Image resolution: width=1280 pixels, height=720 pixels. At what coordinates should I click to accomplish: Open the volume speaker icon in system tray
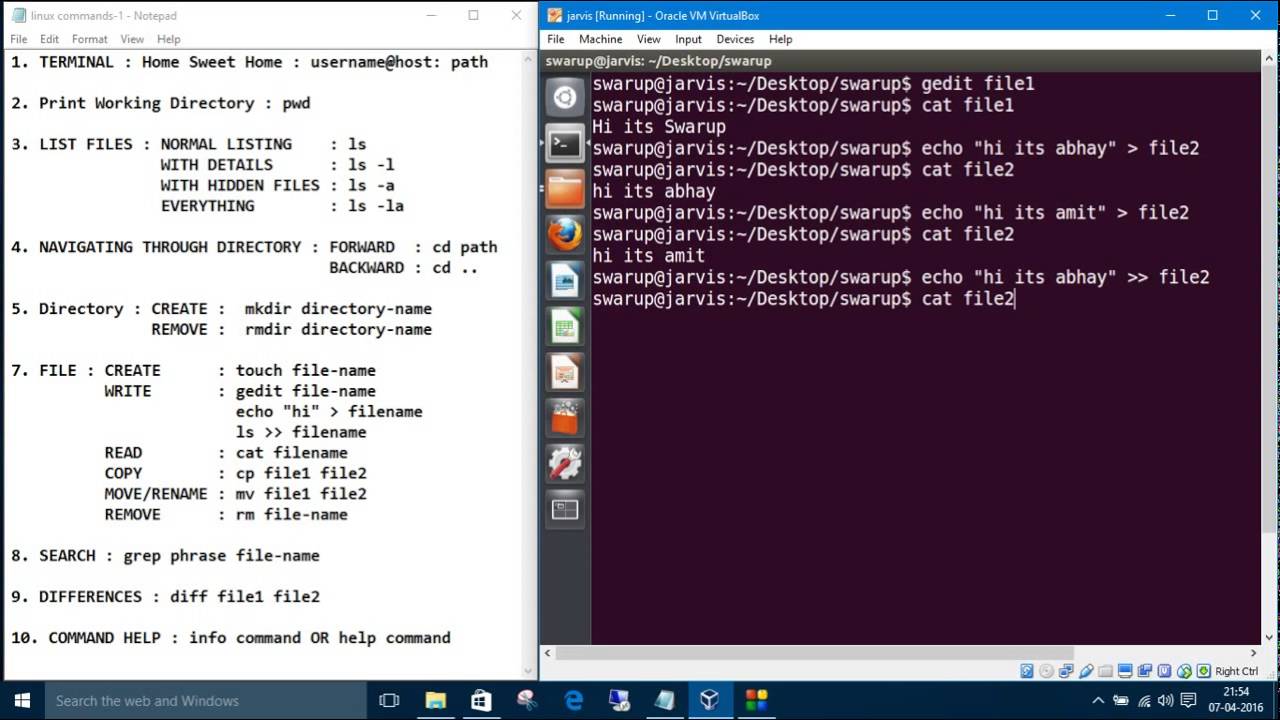point(1165,701)
